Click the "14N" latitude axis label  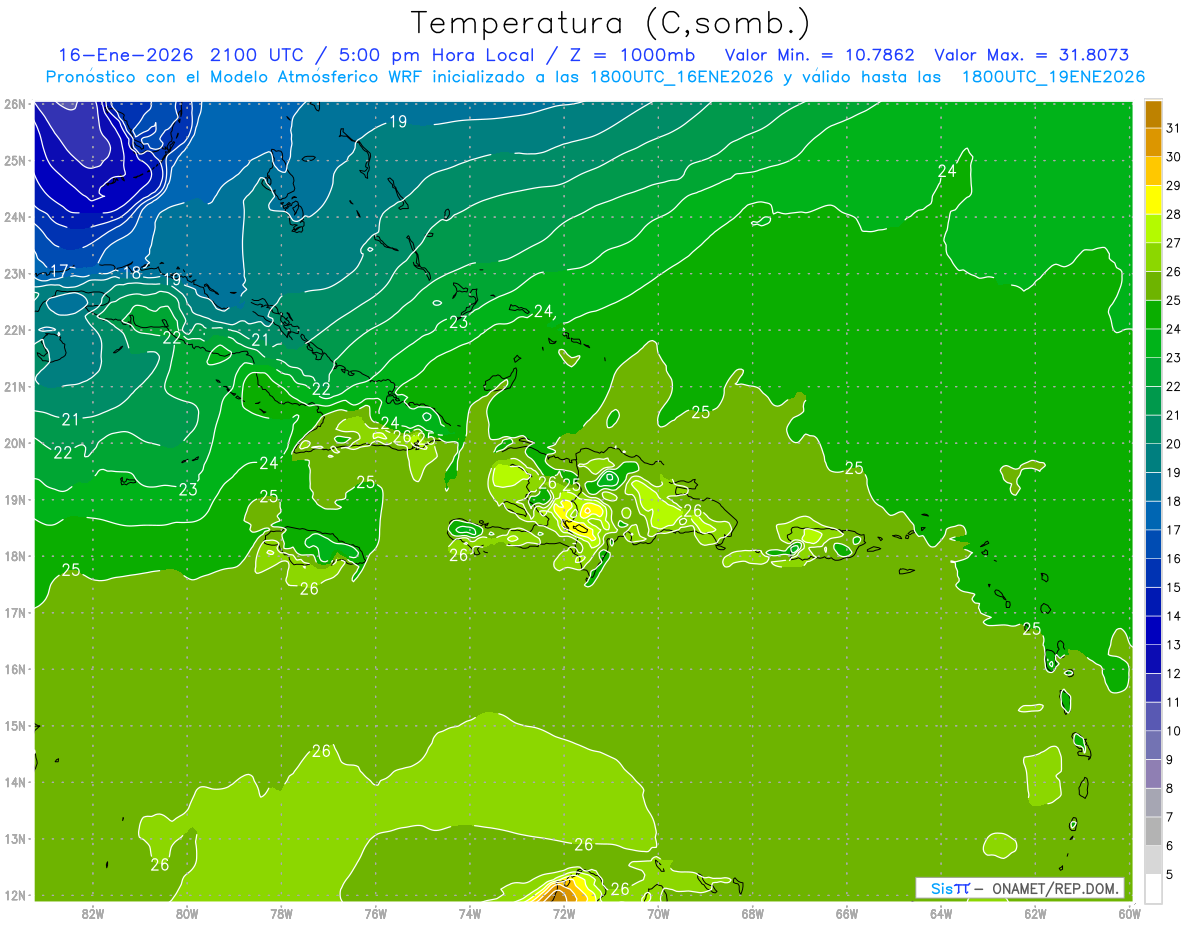[14, 782]
